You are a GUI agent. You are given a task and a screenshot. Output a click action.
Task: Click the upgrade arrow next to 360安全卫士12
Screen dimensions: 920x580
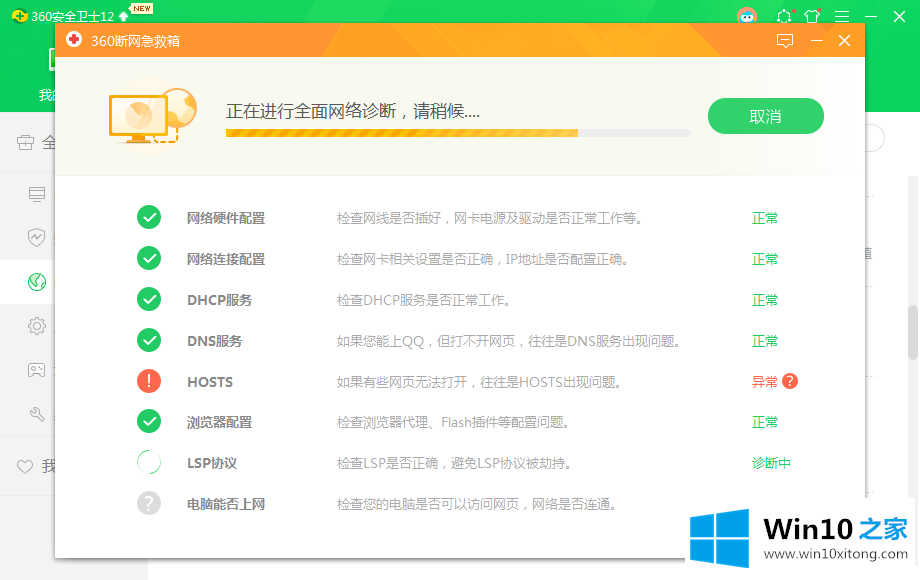(x=123, y=16)
